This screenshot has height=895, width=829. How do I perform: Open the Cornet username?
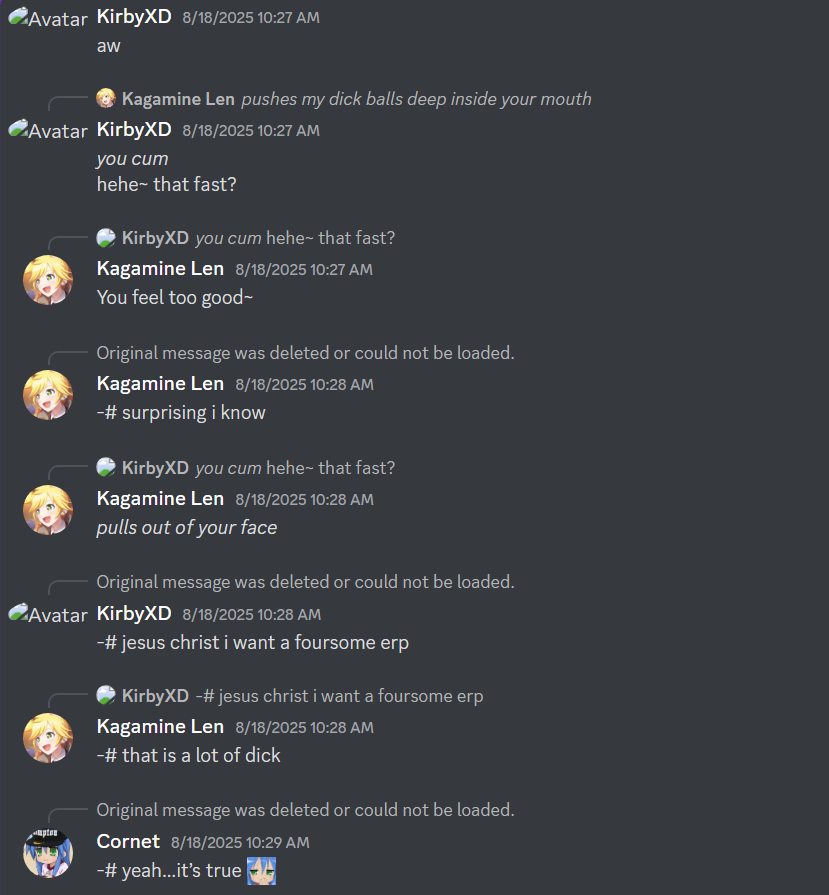click(x=128, y=841)
